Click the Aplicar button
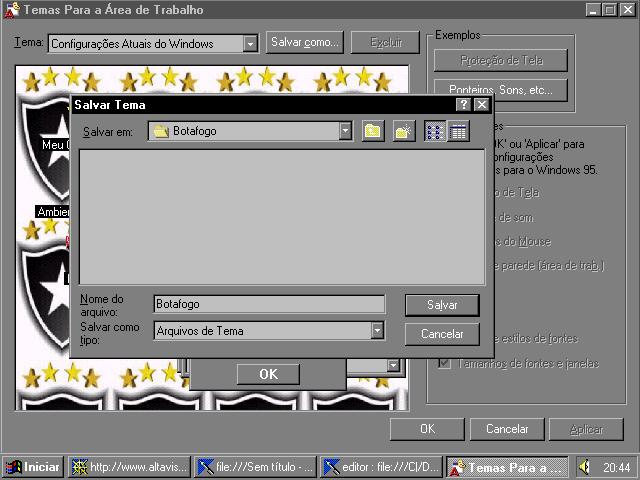 click(x=586, y=429)
